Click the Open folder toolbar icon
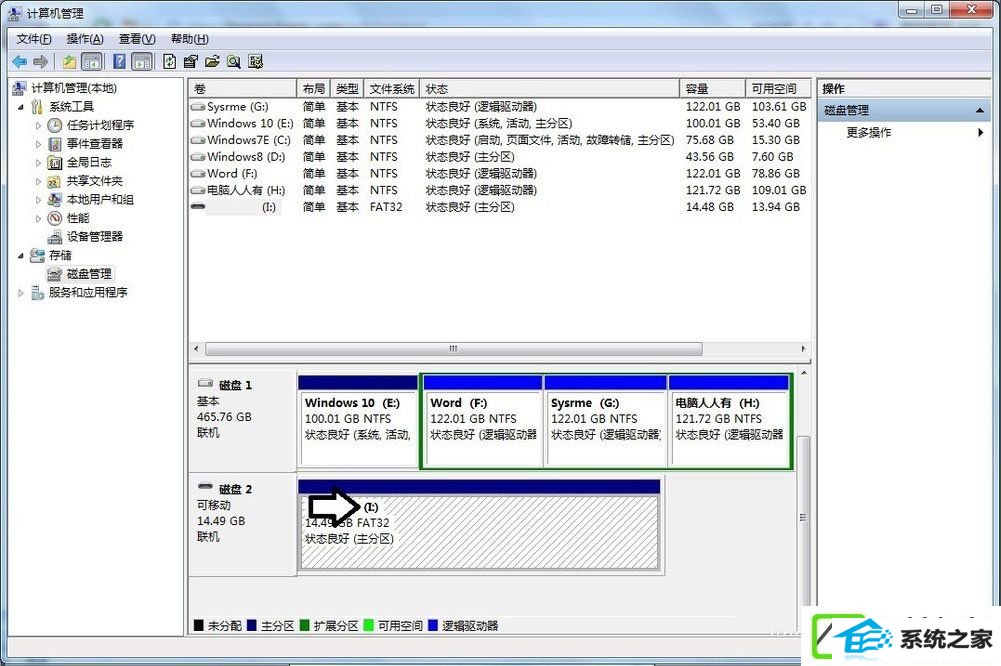Screen dimensions: 1001x666 212,61
